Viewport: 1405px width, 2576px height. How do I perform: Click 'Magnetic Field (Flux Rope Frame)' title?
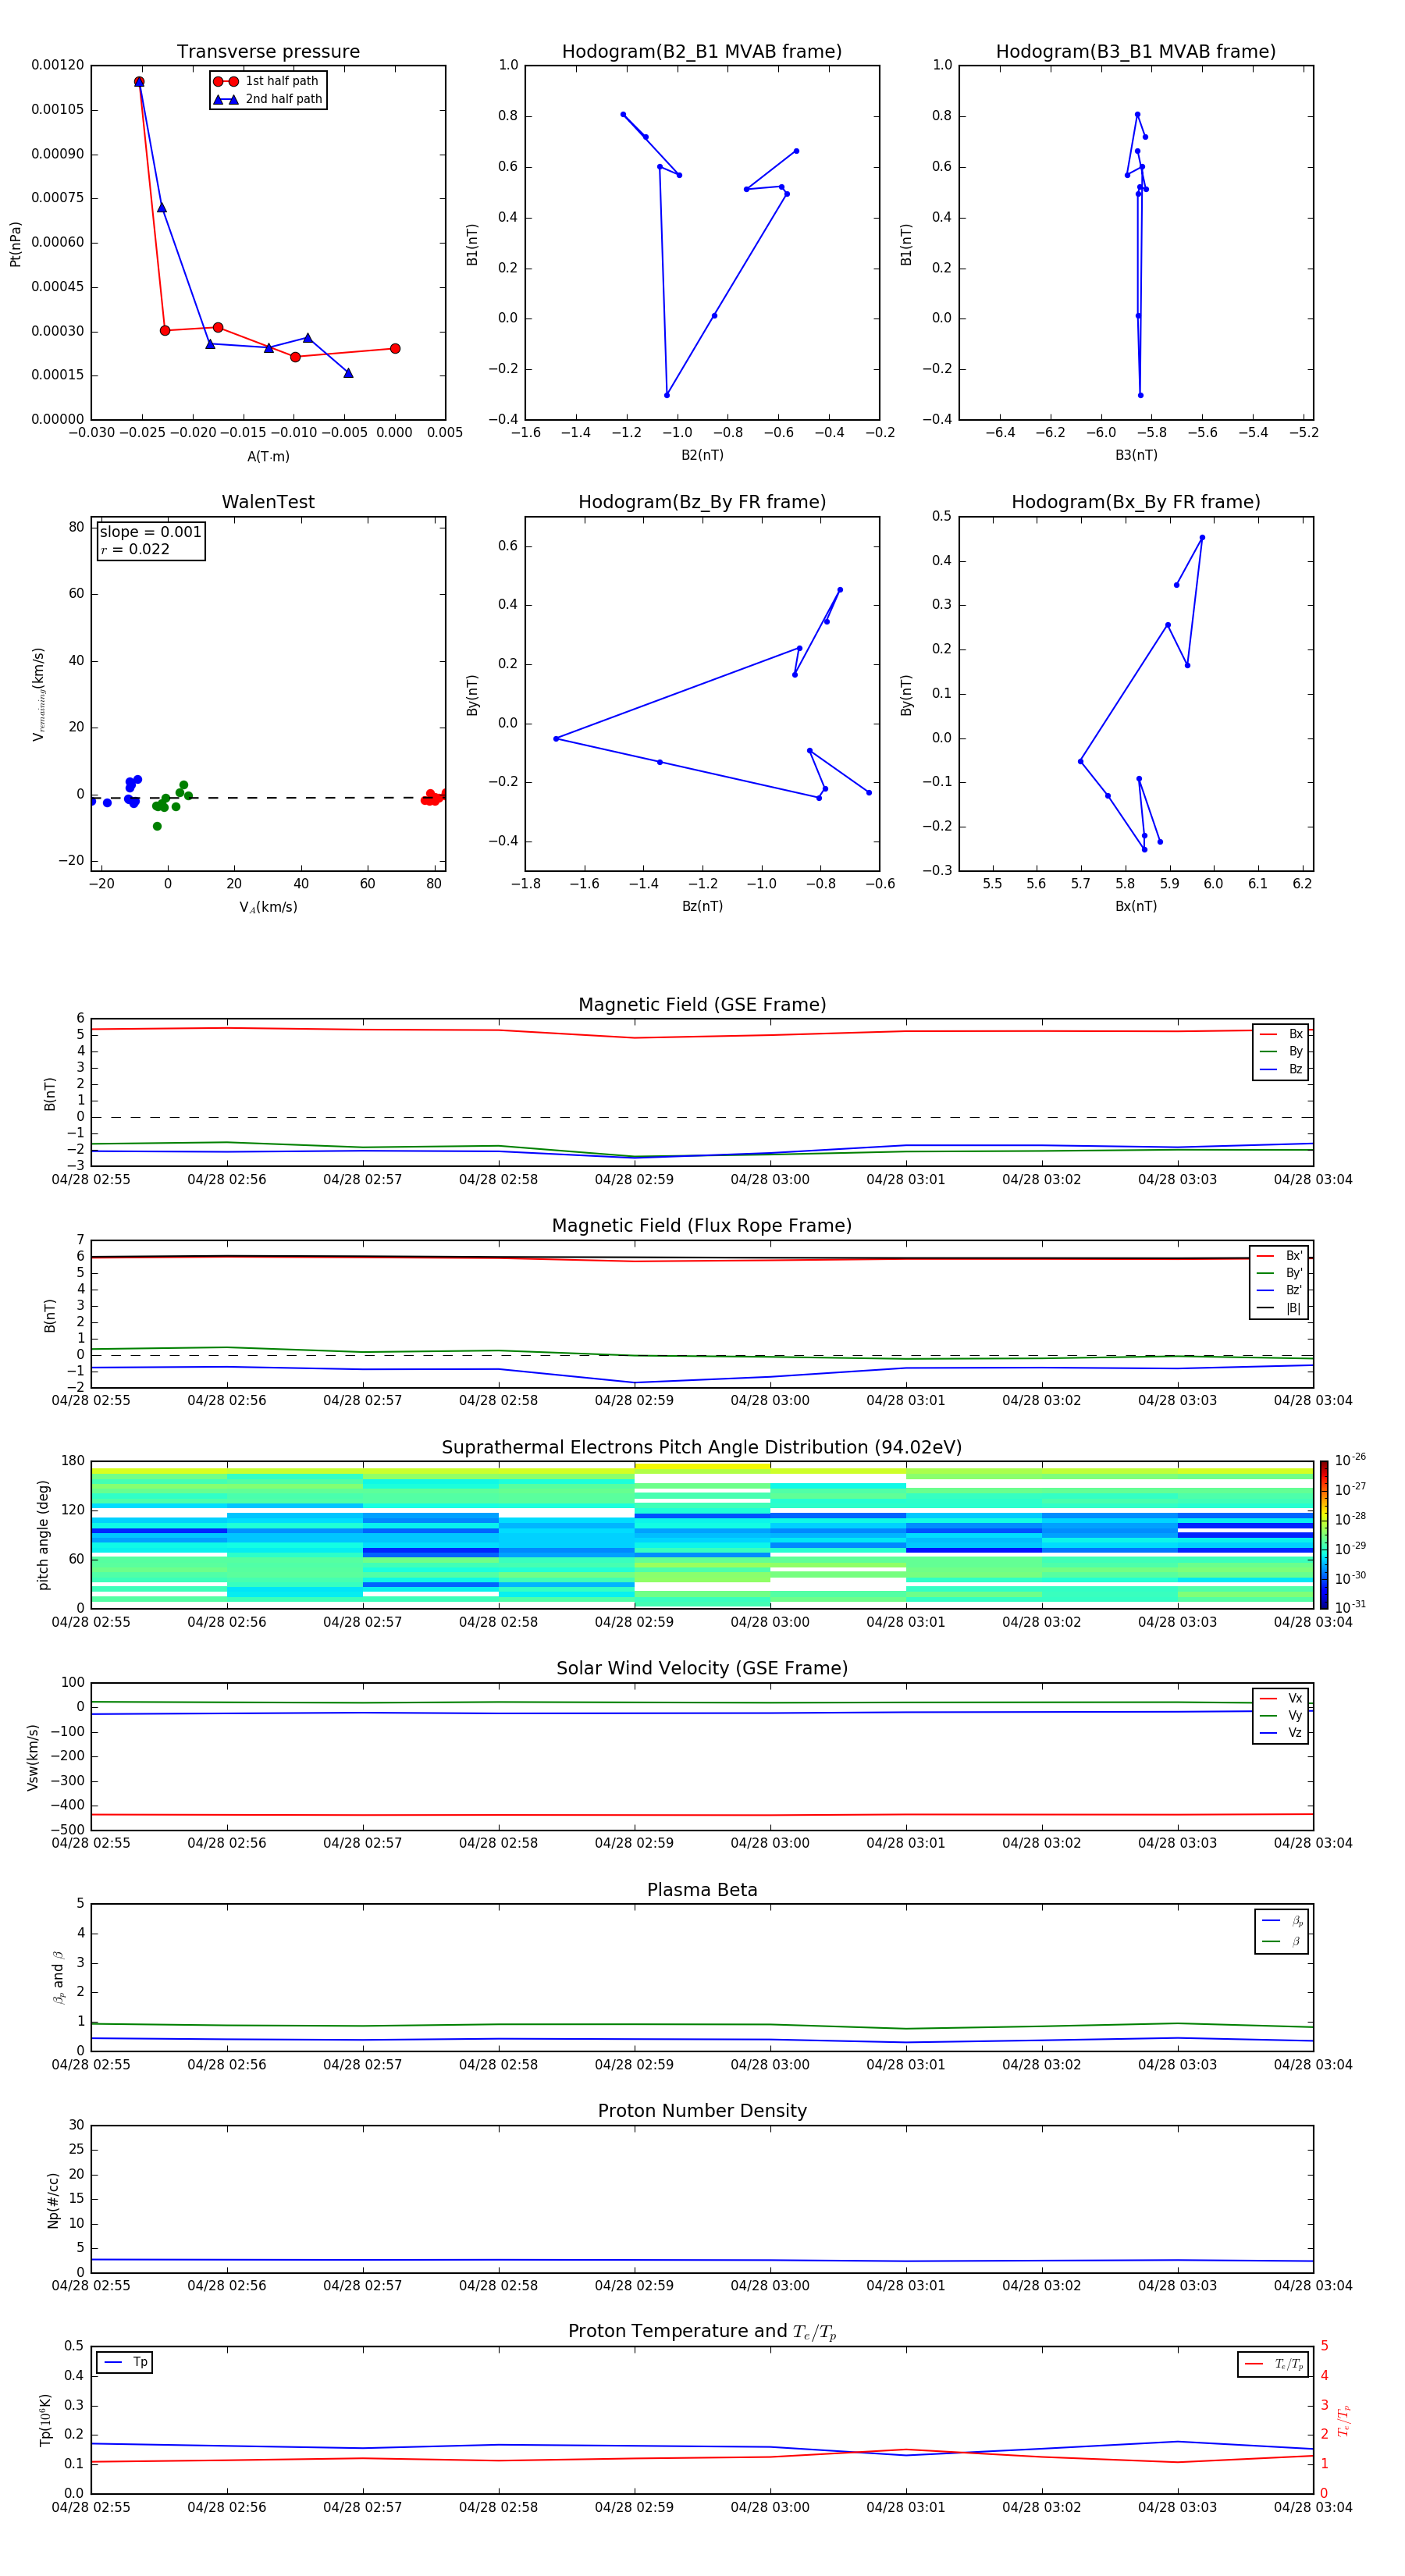point(702,1226)
